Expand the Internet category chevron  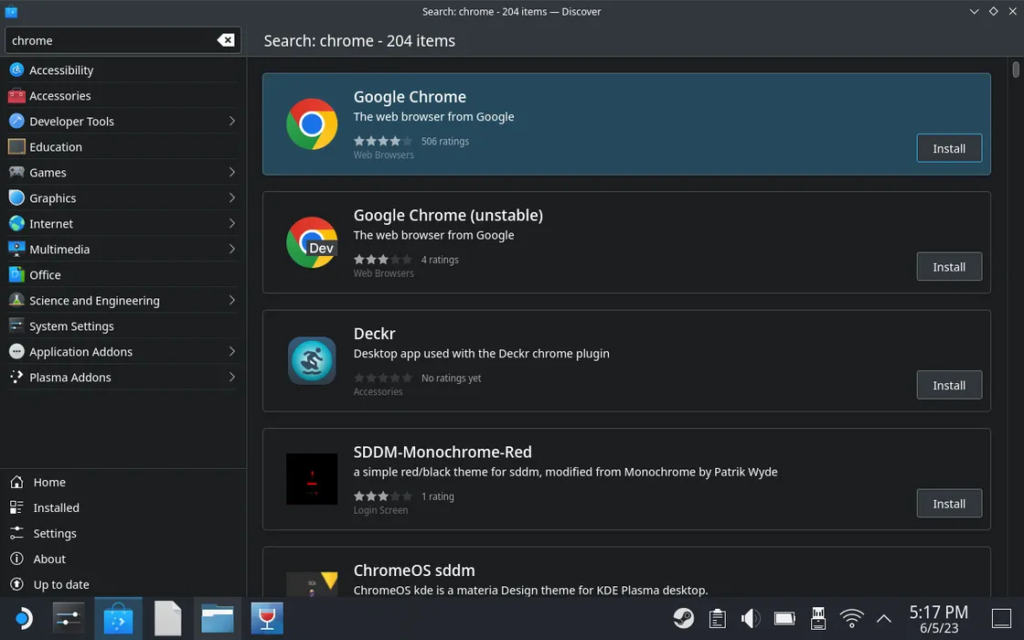click(232, 223)
